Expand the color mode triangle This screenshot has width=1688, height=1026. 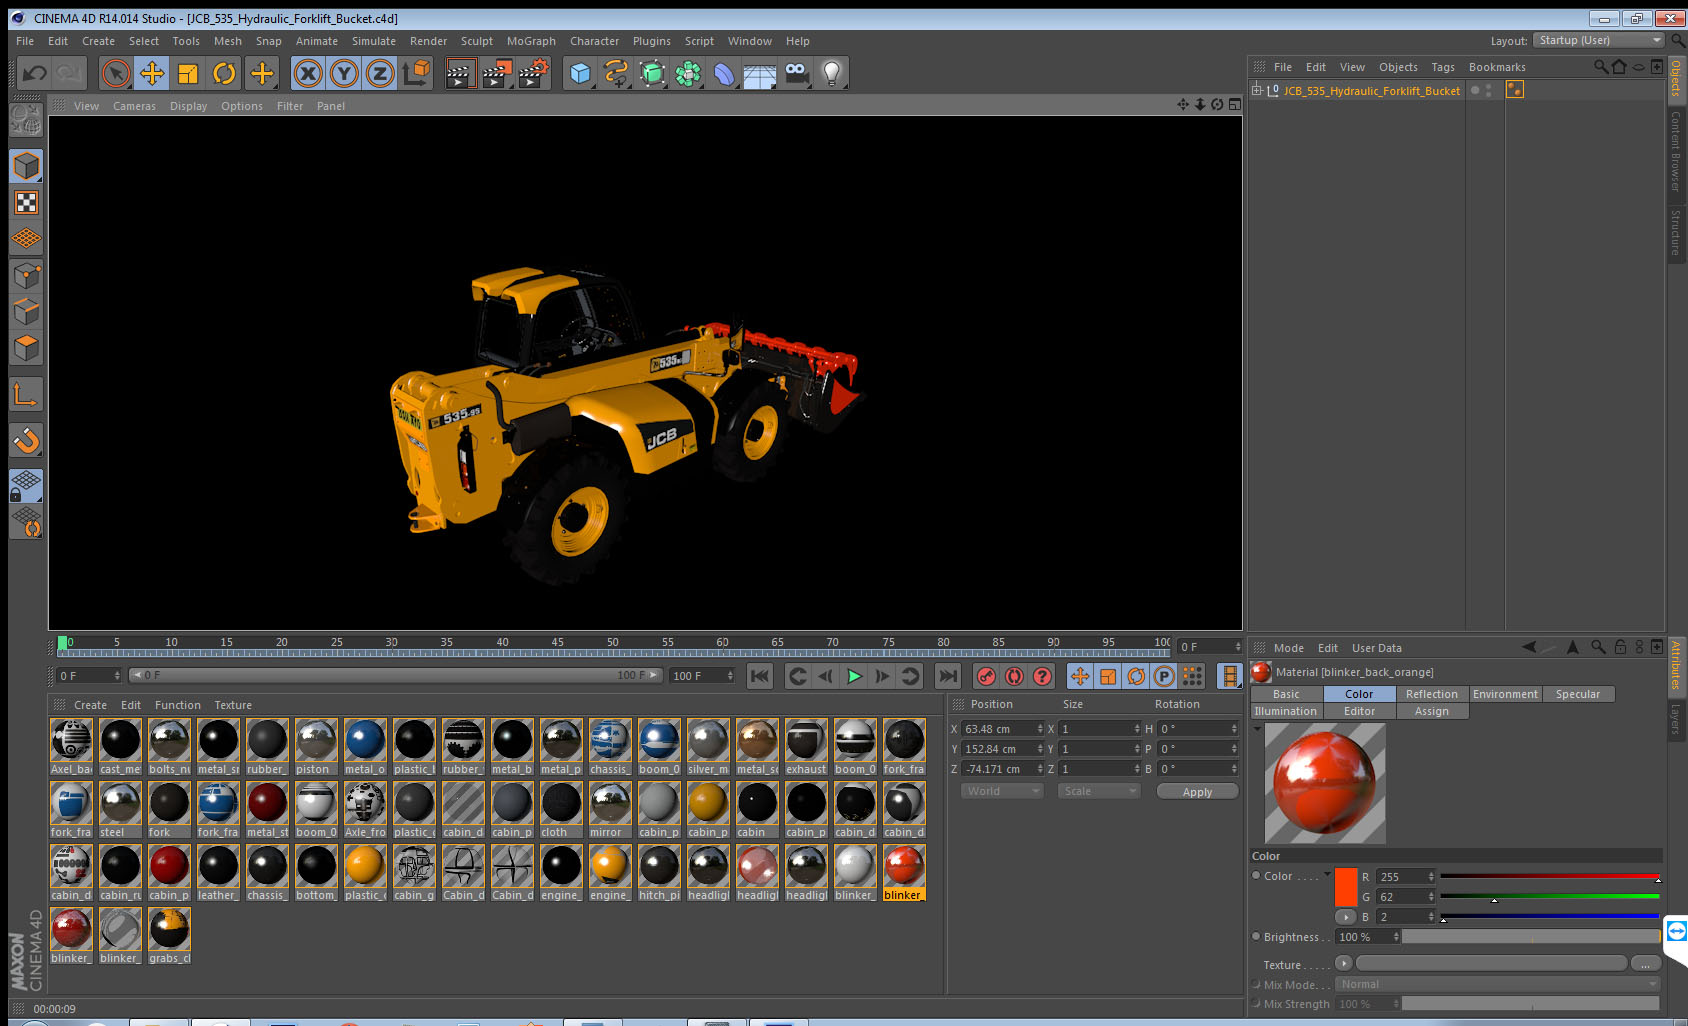1327,875
